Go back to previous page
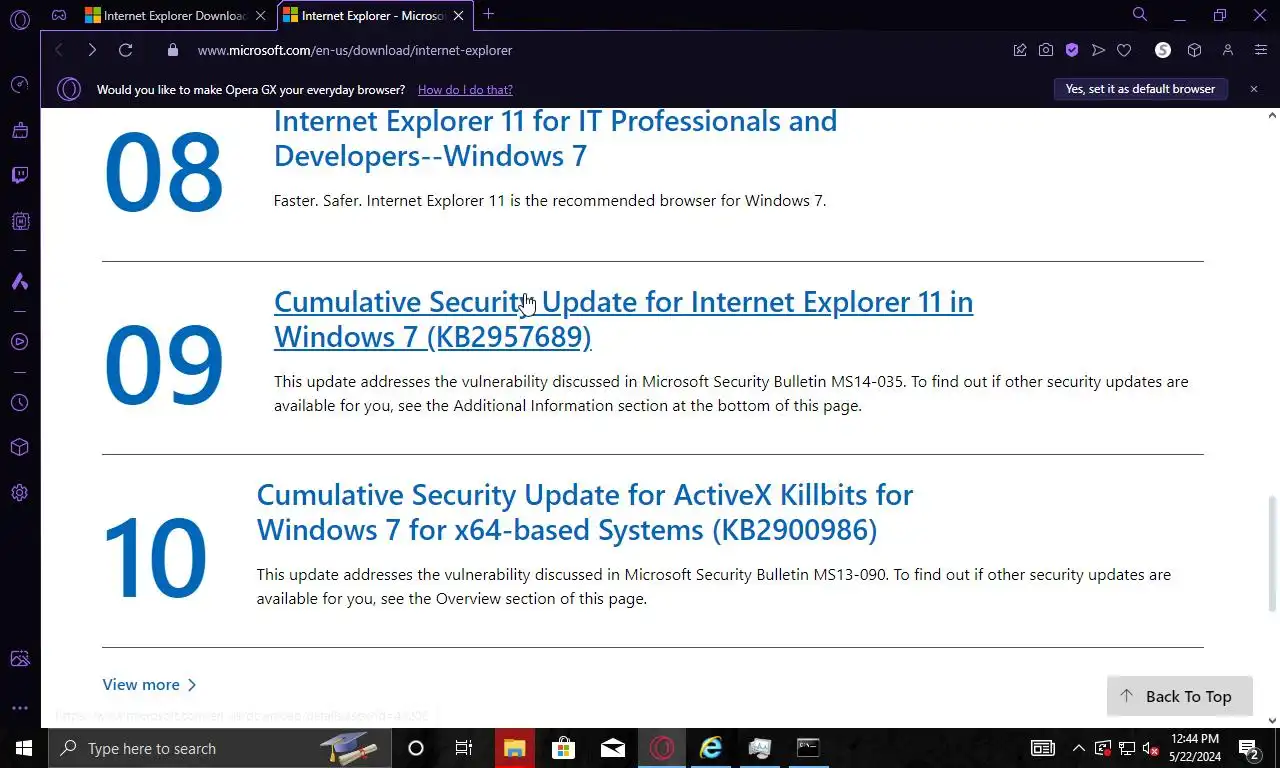Viewport: 1280px width, 768px height. pos(59,50)
